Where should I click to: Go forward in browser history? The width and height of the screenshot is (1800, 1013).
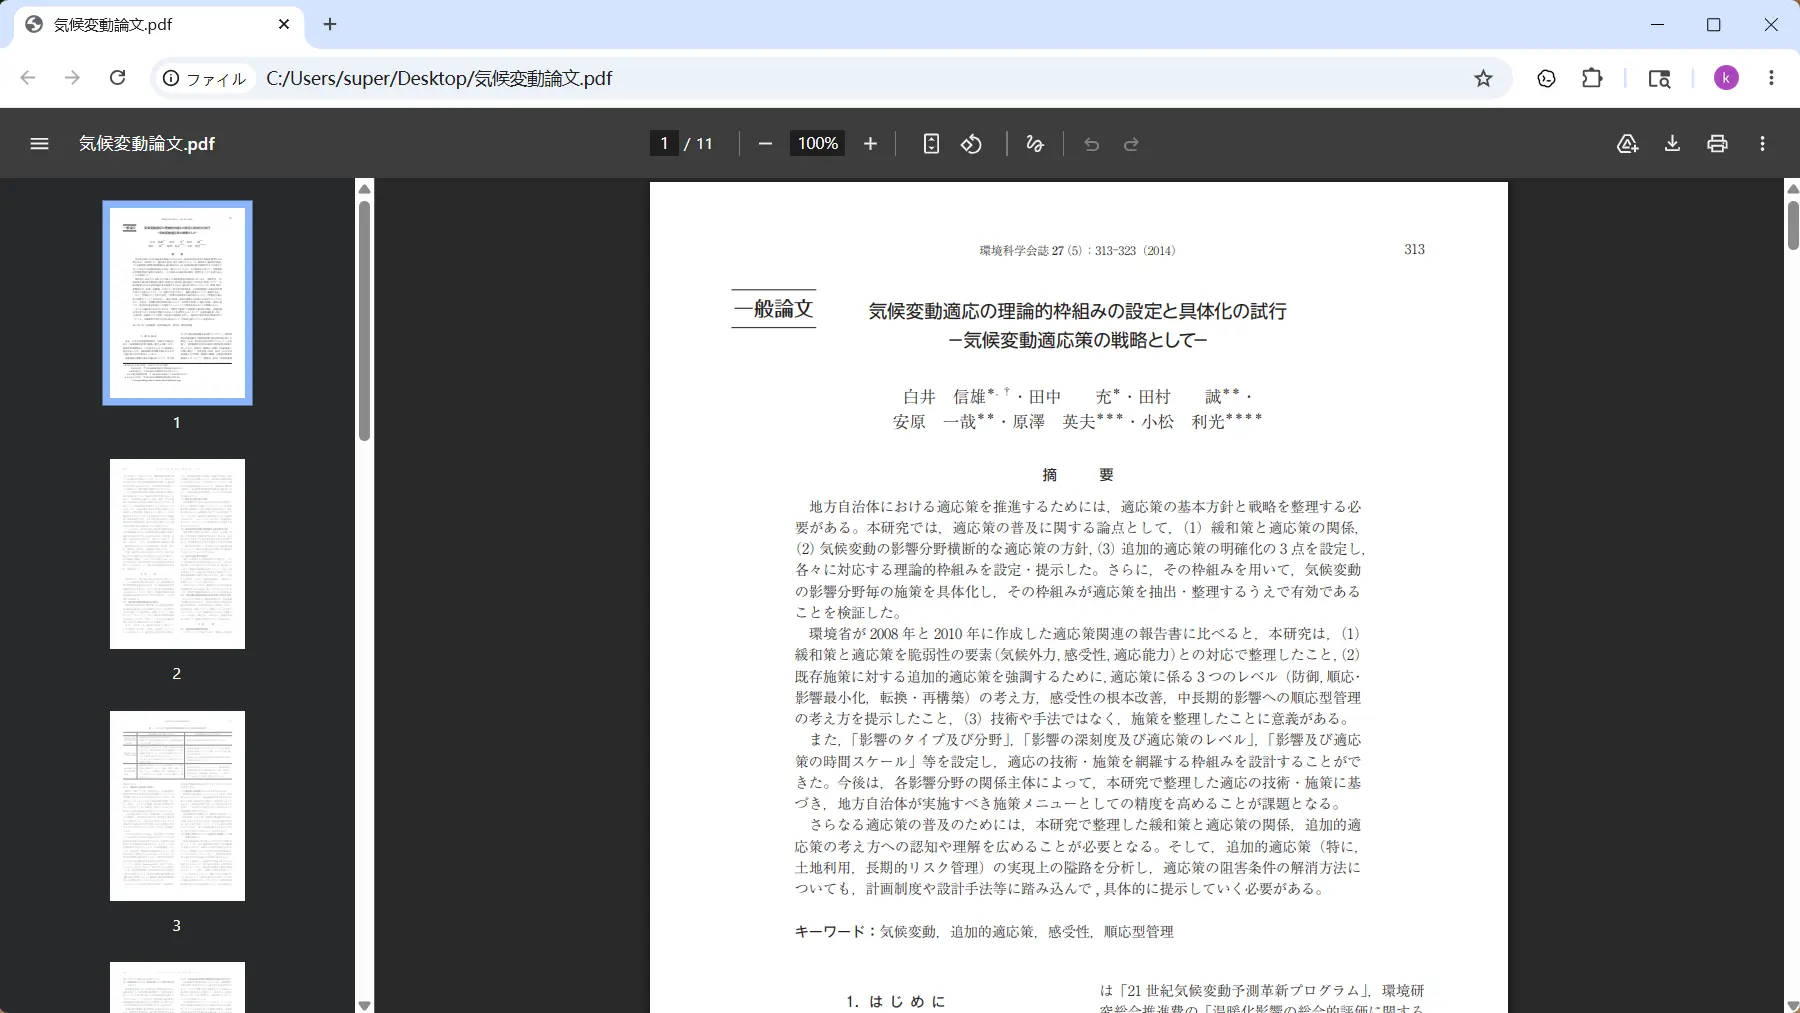click(x=72, y=78)
